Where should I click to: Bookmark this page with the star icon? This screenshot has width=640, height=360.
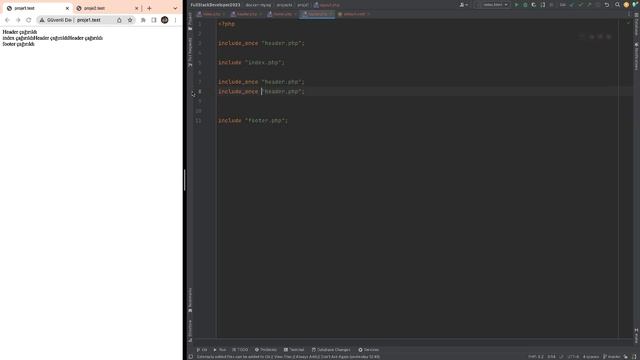pyautogui.click(x=130, y=20)
